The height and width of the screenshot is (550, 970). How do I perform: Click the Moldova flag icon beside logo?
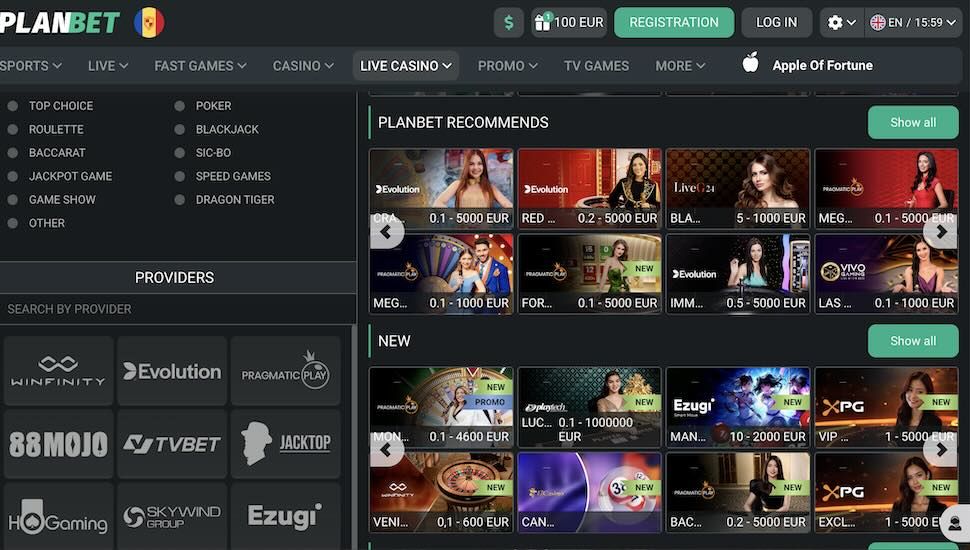pyautogui.click(x=149, y=22)
